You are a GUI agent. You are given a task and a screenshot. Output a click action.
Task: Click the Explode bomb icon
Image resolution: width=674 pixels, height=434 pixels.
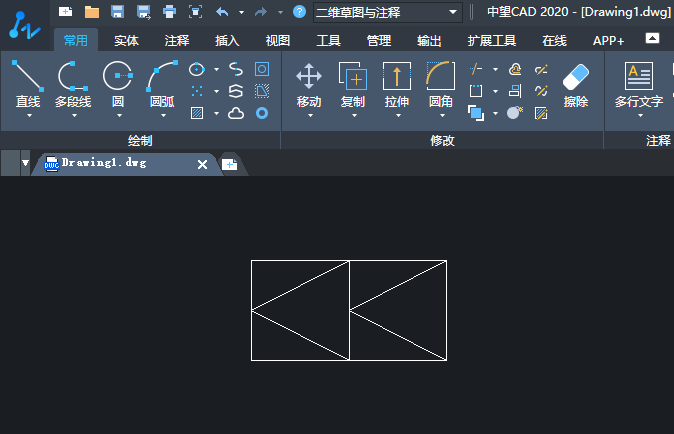click(x=515, y=113)
